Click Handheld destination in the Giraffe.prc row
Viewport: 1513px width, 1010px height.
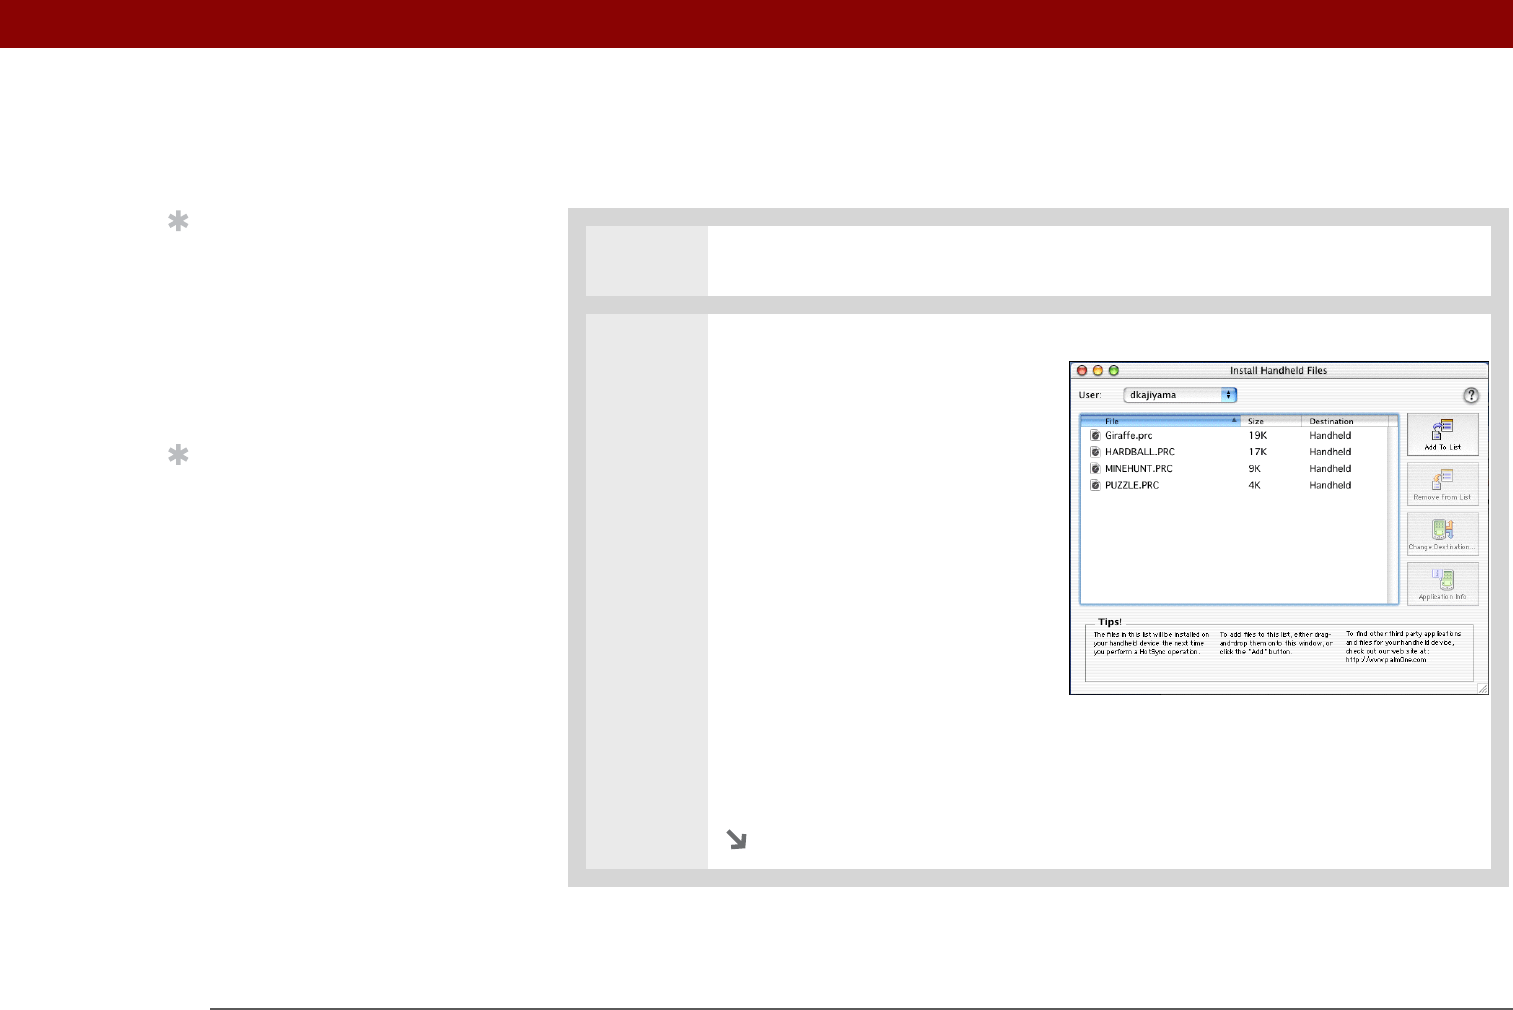click(1330, 436)
